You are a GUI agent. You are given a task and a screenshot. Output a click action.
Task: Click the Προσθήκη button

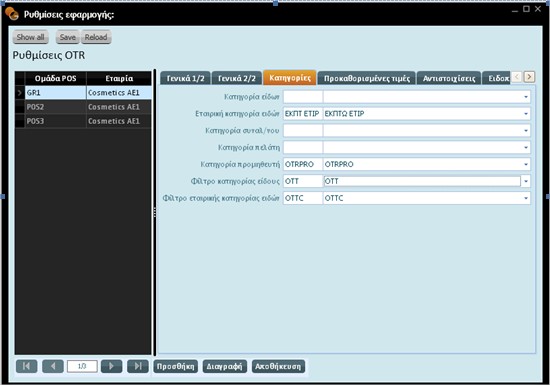pyautogui.click(x=175, y=366)
